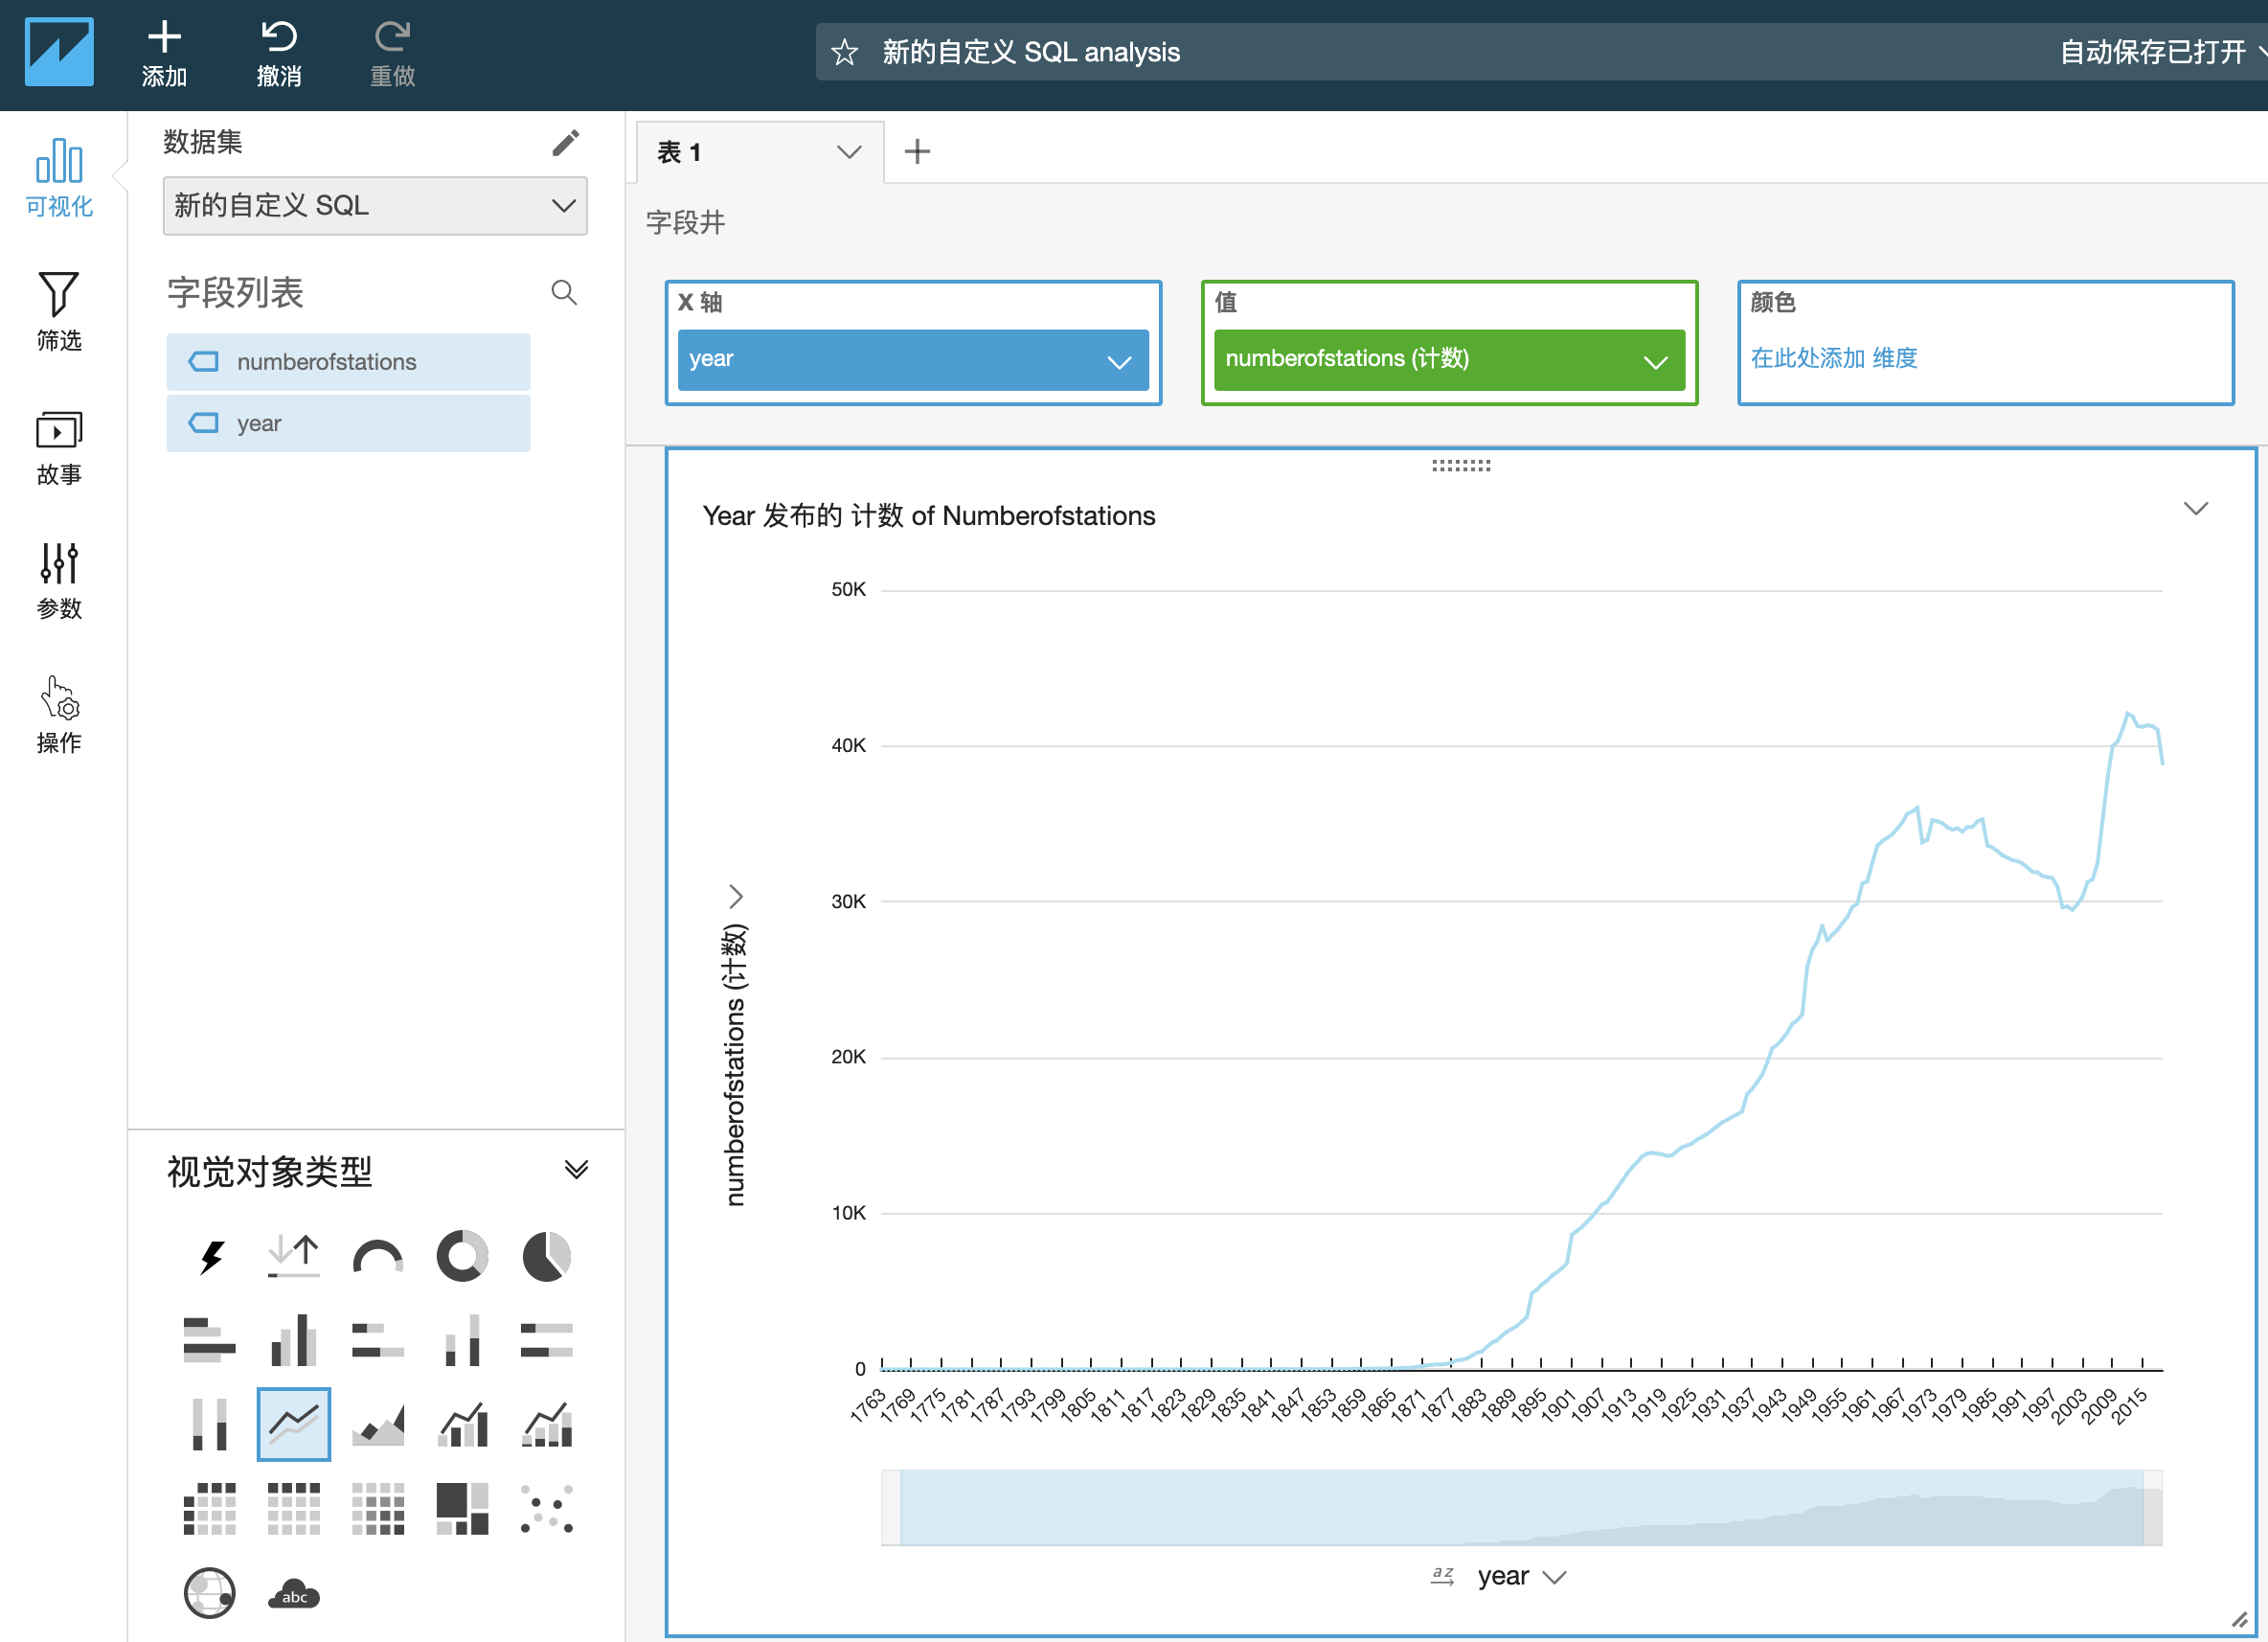Click the add table plus icon tab
Screen dimensions: 2268x1642
point(918,149)
